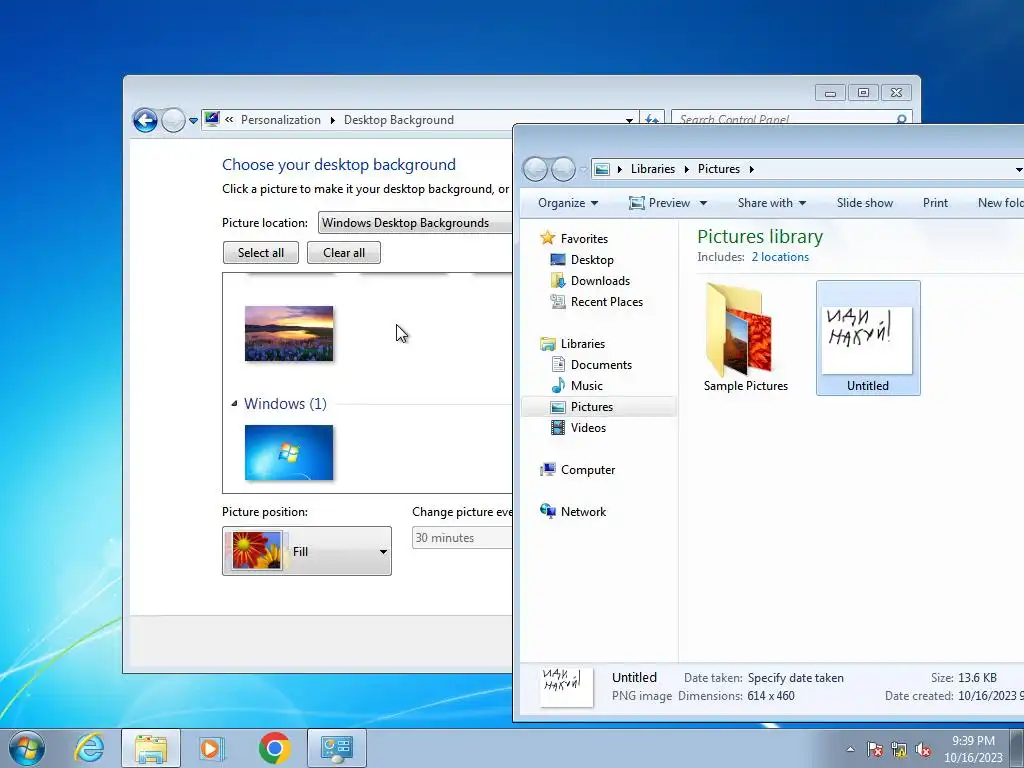
Task: Click Slide show in the toolbar
Action: click(865, 203)
